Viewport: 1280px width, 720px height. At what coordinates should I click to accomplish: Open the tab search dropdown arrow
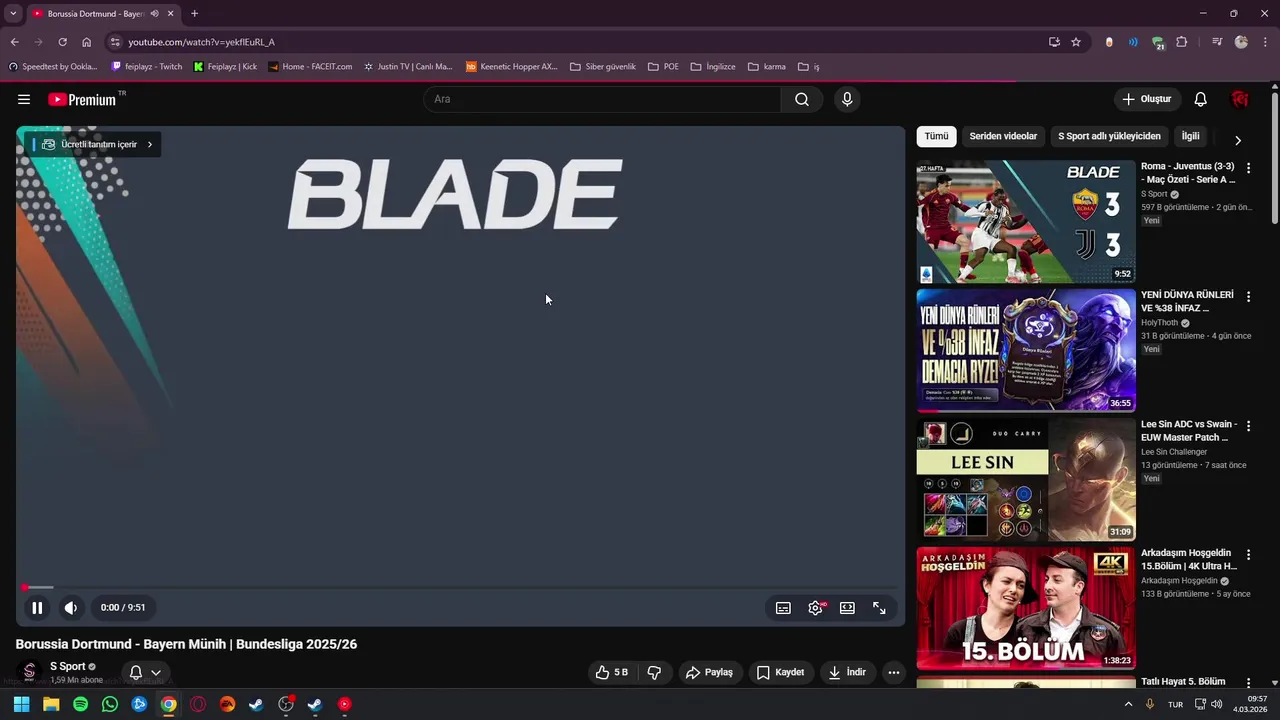(13, 13)
